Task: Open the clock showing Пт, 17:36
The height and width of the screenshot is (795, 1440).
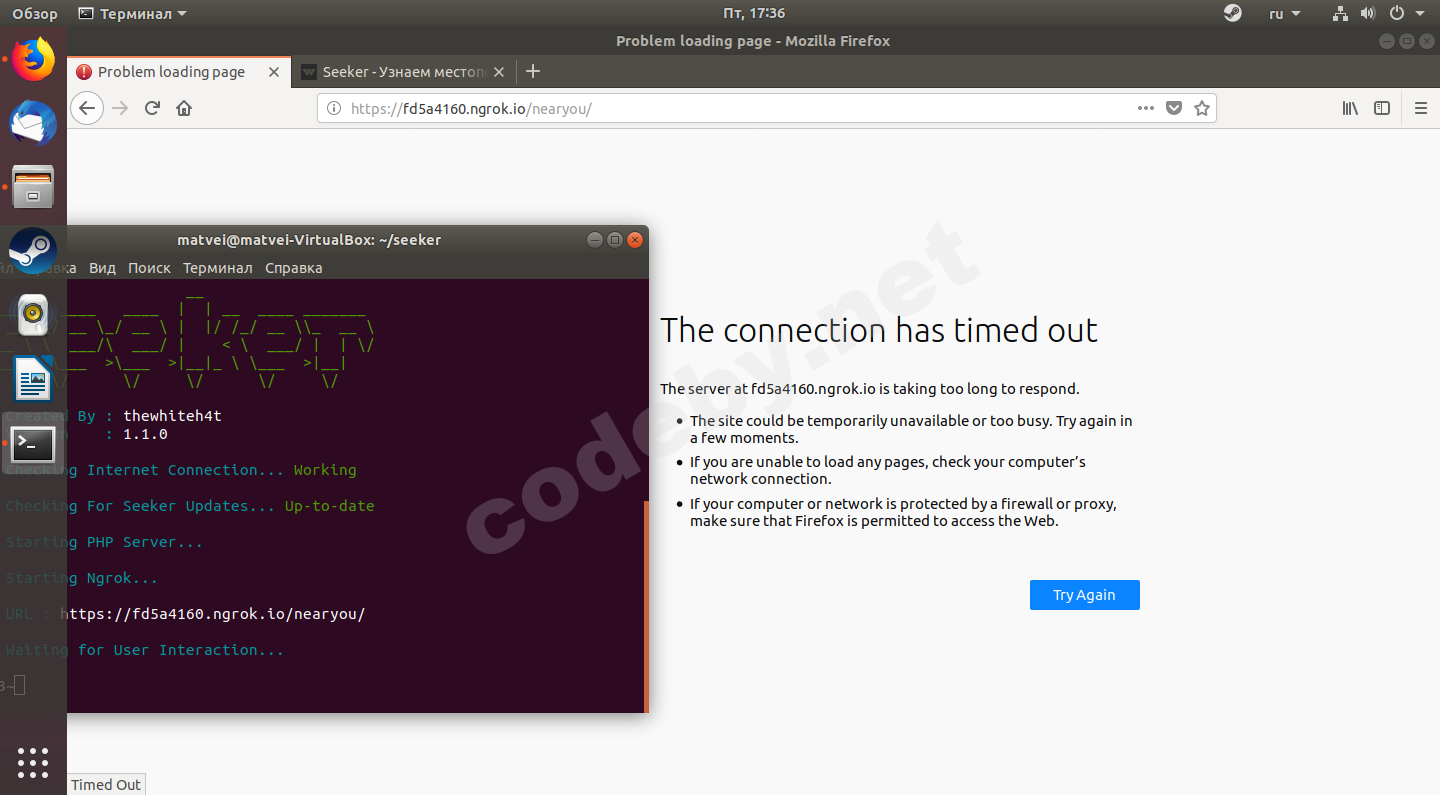Action: tap(753, 14)
